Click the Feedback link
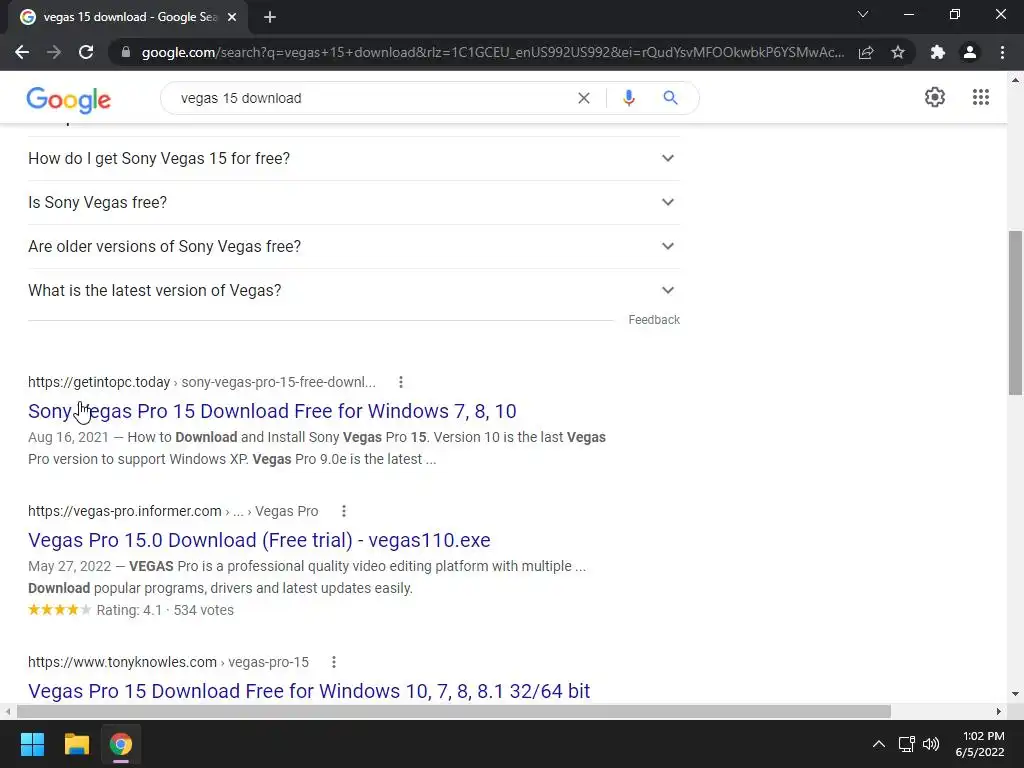This screenshot has height=768, width=1024. tap(654, 320)
